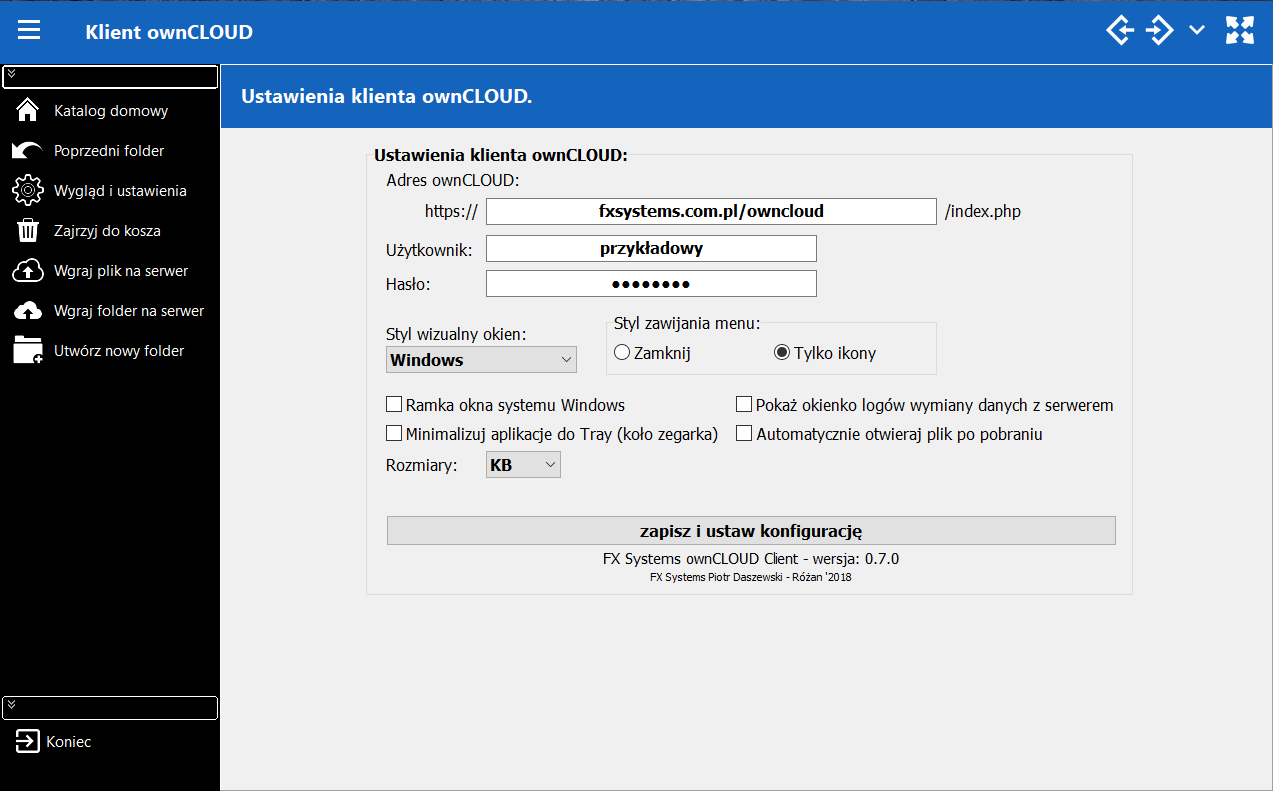The image size is (1273, 791).
Task: Click the Klient ownCLOUD title text
Action: (x=169, y=32)
